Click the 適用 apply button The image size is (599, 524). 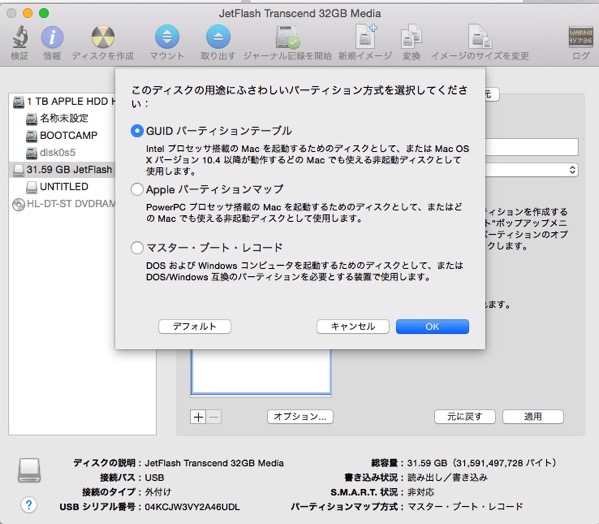click(533, 417)
